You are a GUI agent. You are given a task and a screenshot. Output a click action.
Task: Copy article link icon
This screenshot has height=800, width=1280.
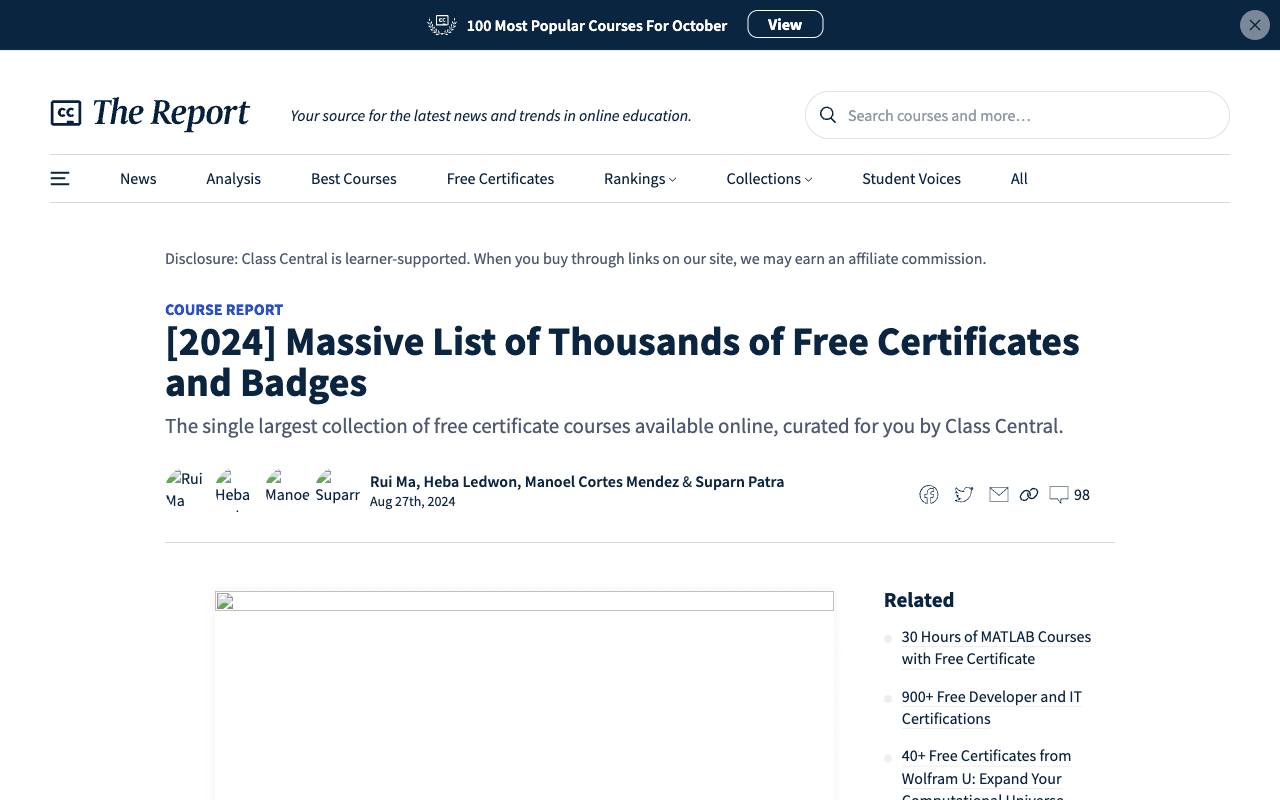coord(1029,495)
